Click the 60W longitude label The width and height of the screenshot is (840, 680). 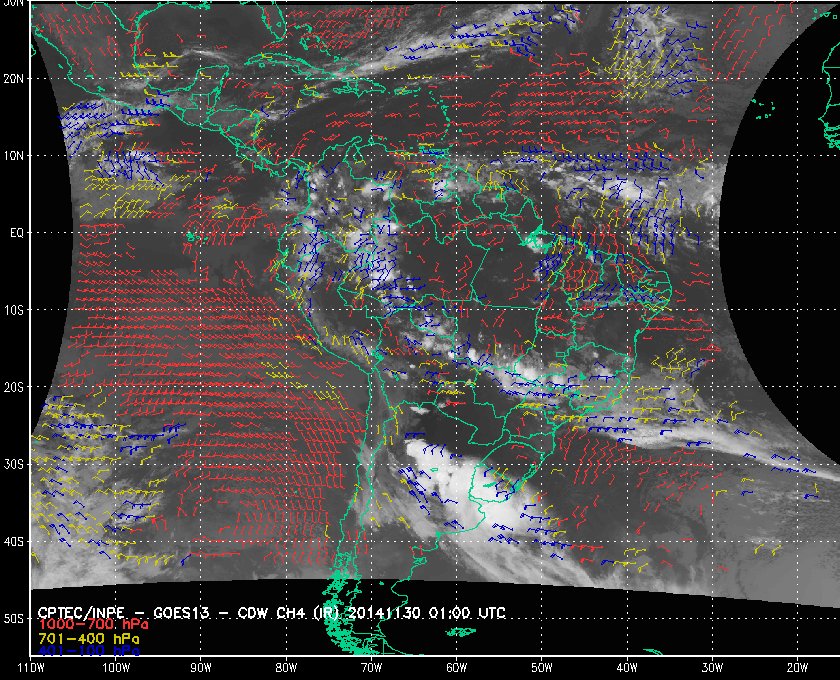(456, 668)
